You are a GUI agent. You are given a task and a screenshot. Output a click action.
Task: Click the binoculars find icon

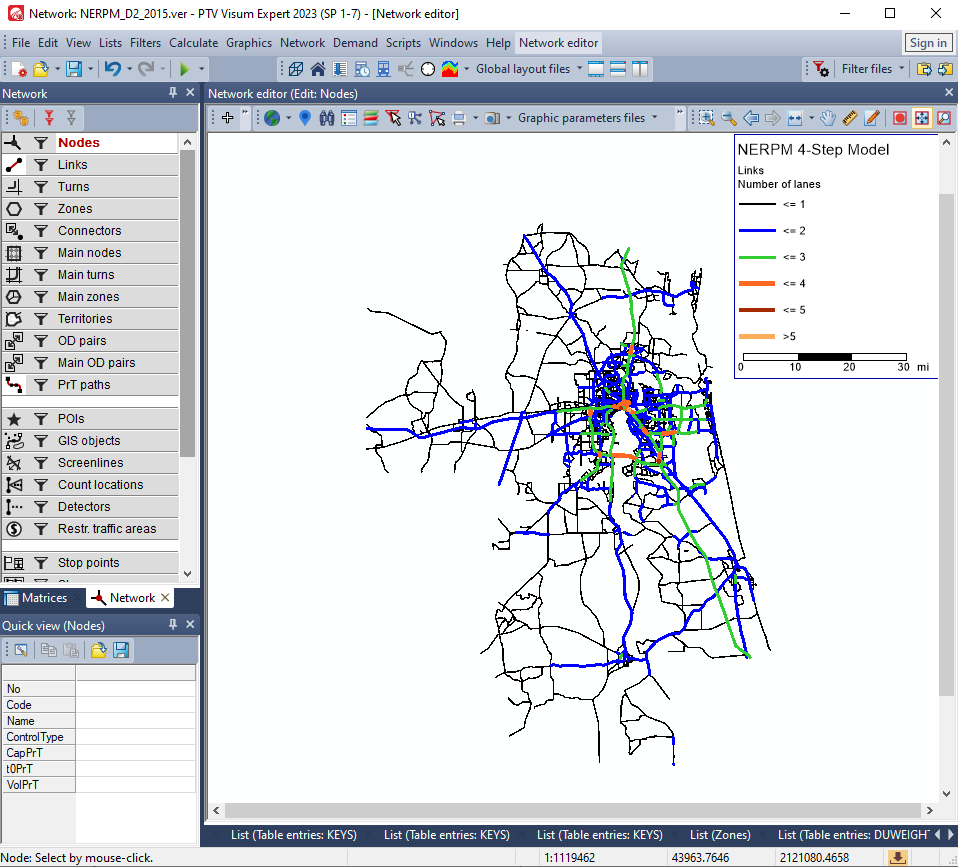327,118
